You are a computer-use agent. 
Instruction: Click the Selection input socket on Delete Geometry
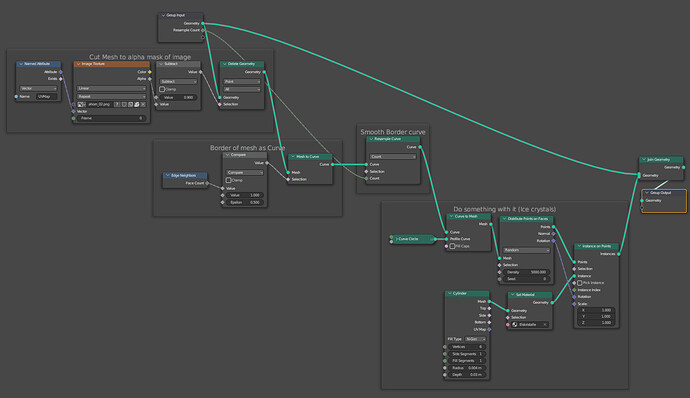(x=220, y=104)
